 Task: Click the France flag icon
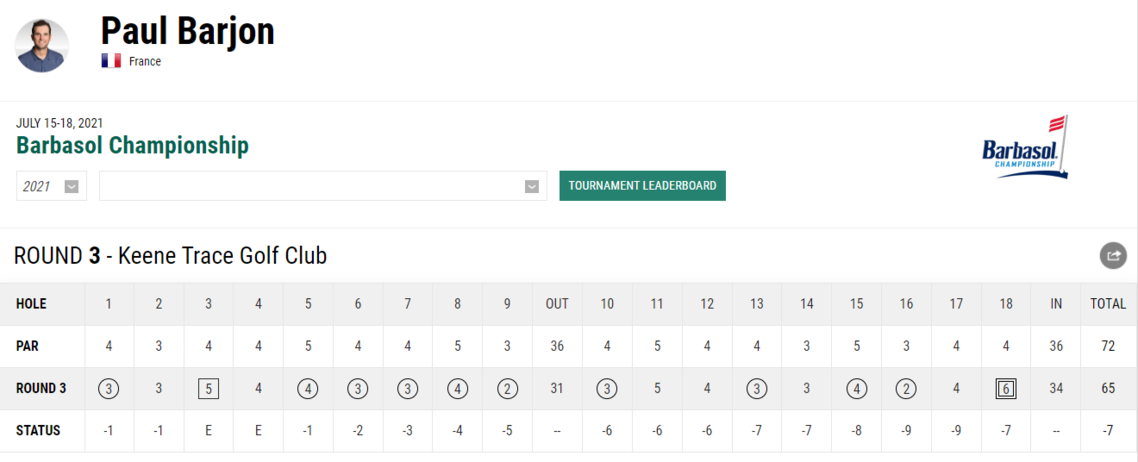click(111, 61)
